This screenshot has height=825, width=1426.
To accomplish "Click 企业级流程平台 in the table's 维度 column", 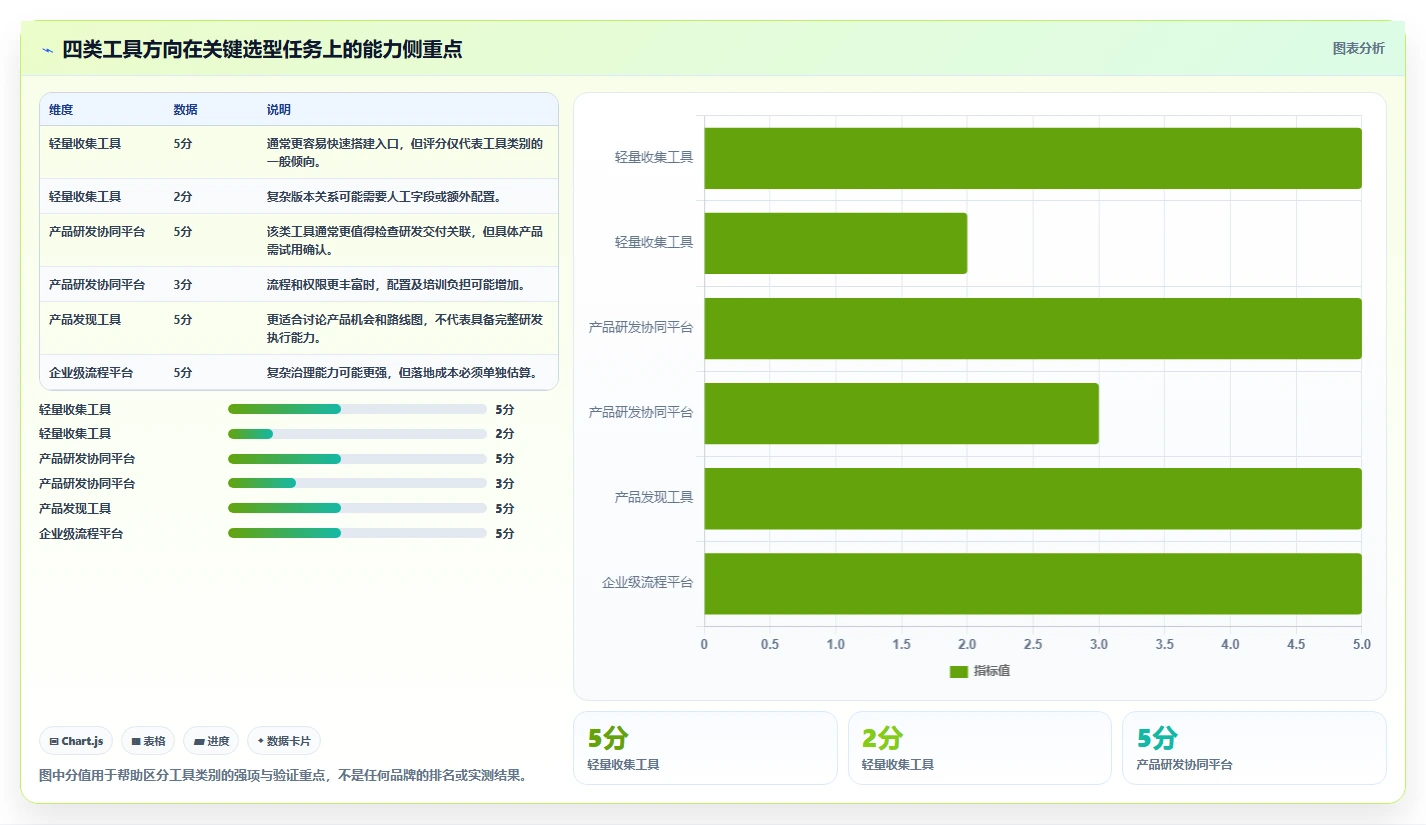I will point(91,373).
